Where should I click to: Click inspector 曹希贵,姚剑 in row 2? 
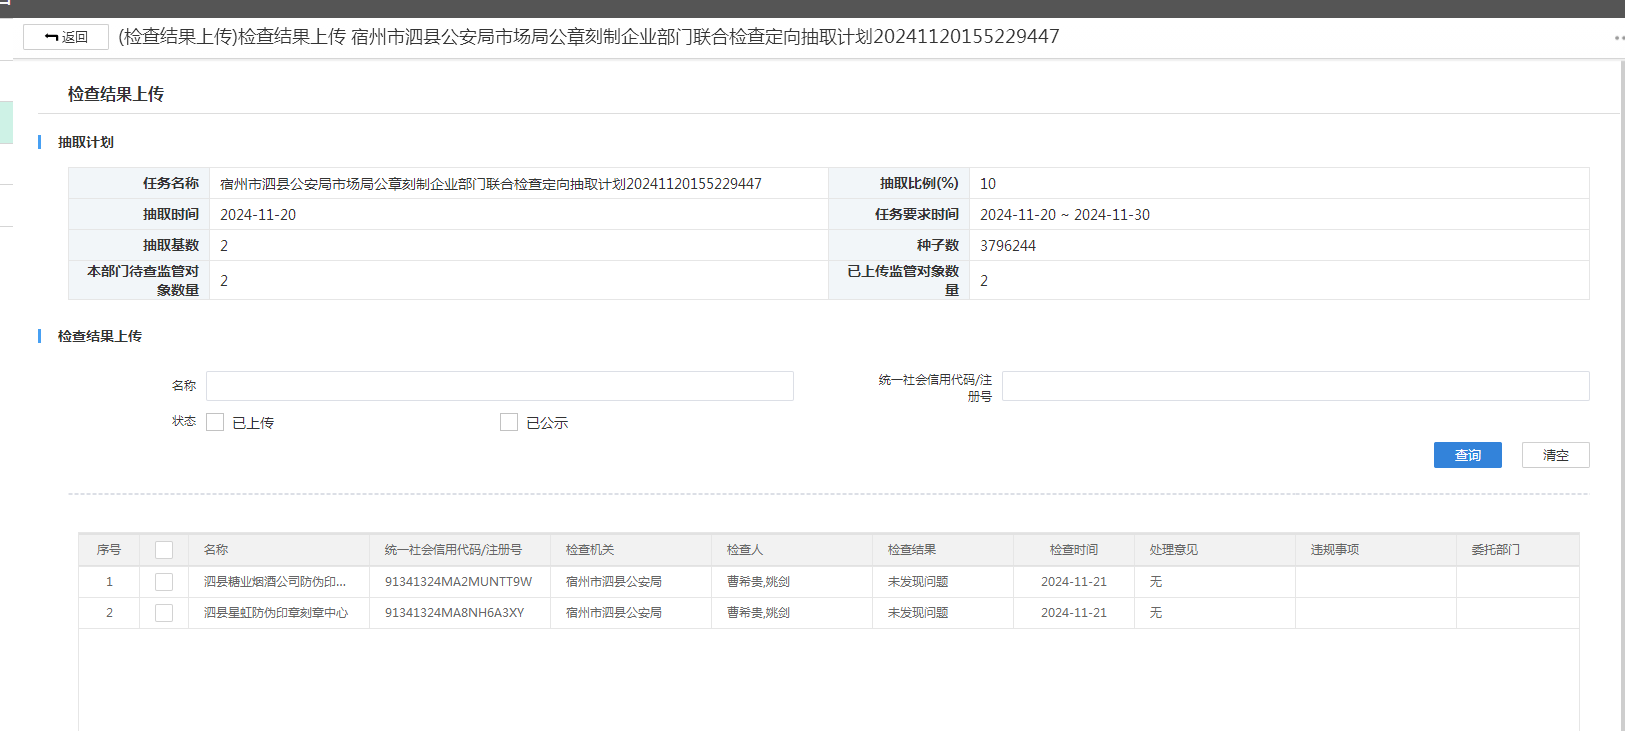click(x=758, y=613)
